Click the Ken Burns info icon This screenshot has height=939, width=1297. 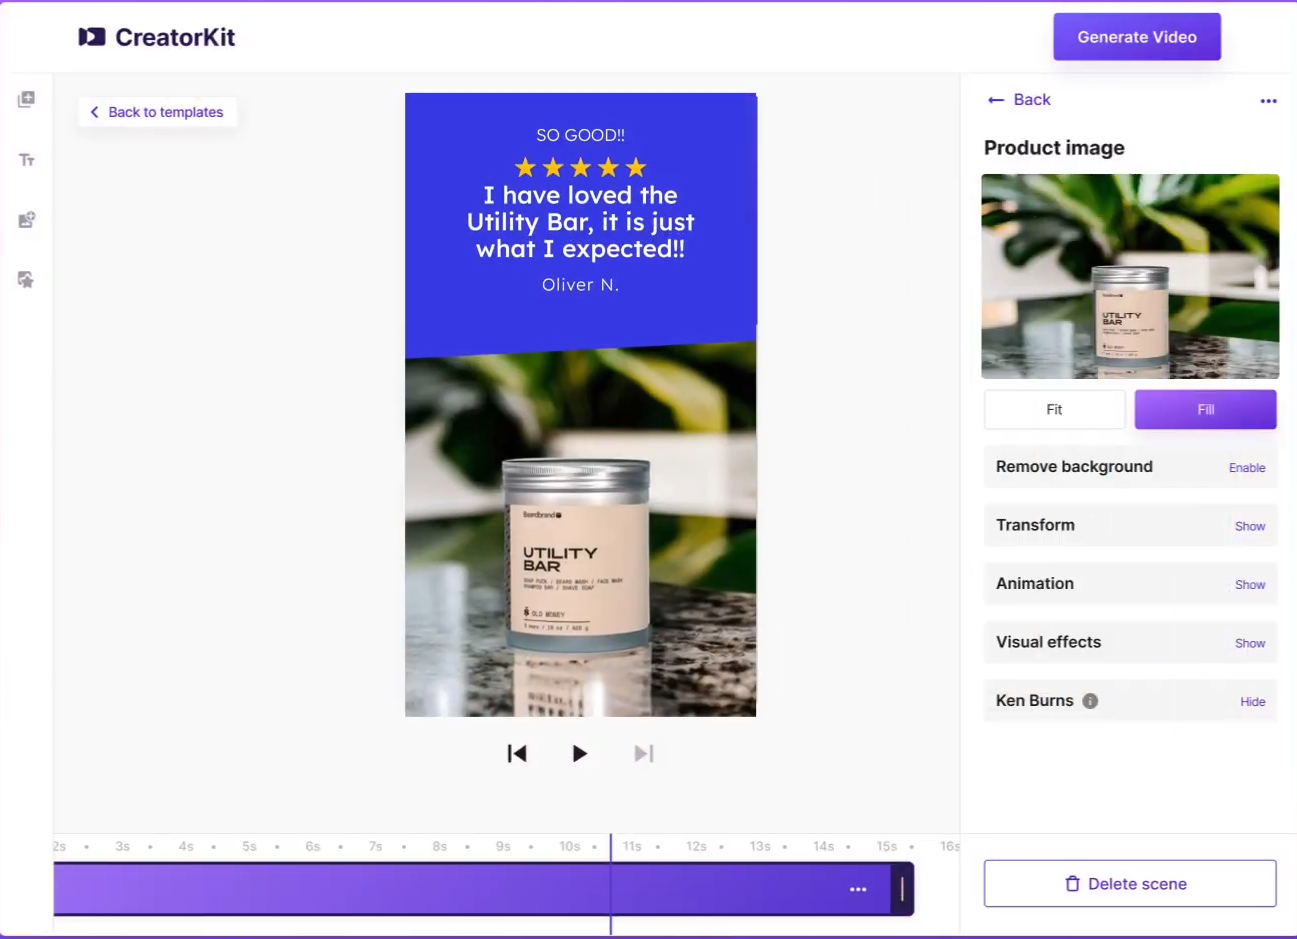coord(1090,701)
